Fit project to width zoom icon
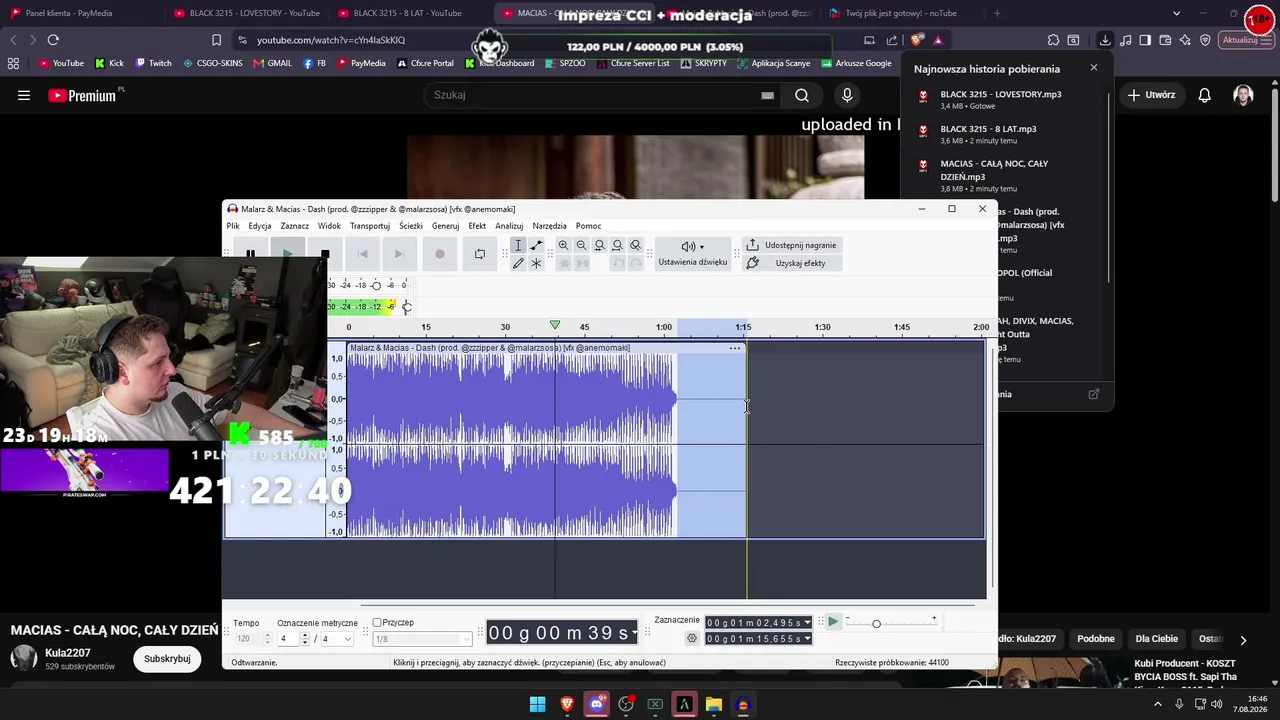1280x720 pixels. (x=618, y=246)
